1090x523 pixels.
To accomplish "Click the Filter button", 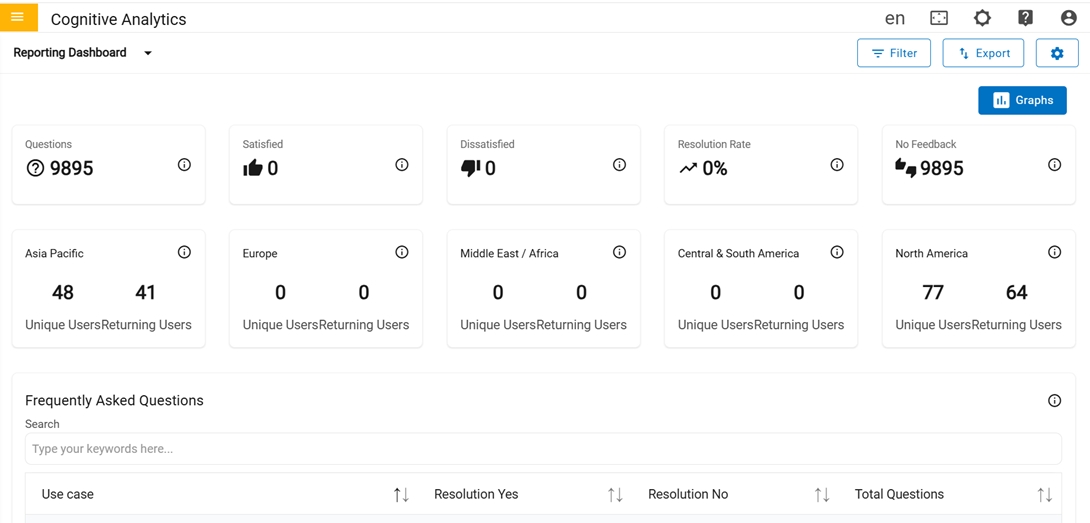I will 894,53.
